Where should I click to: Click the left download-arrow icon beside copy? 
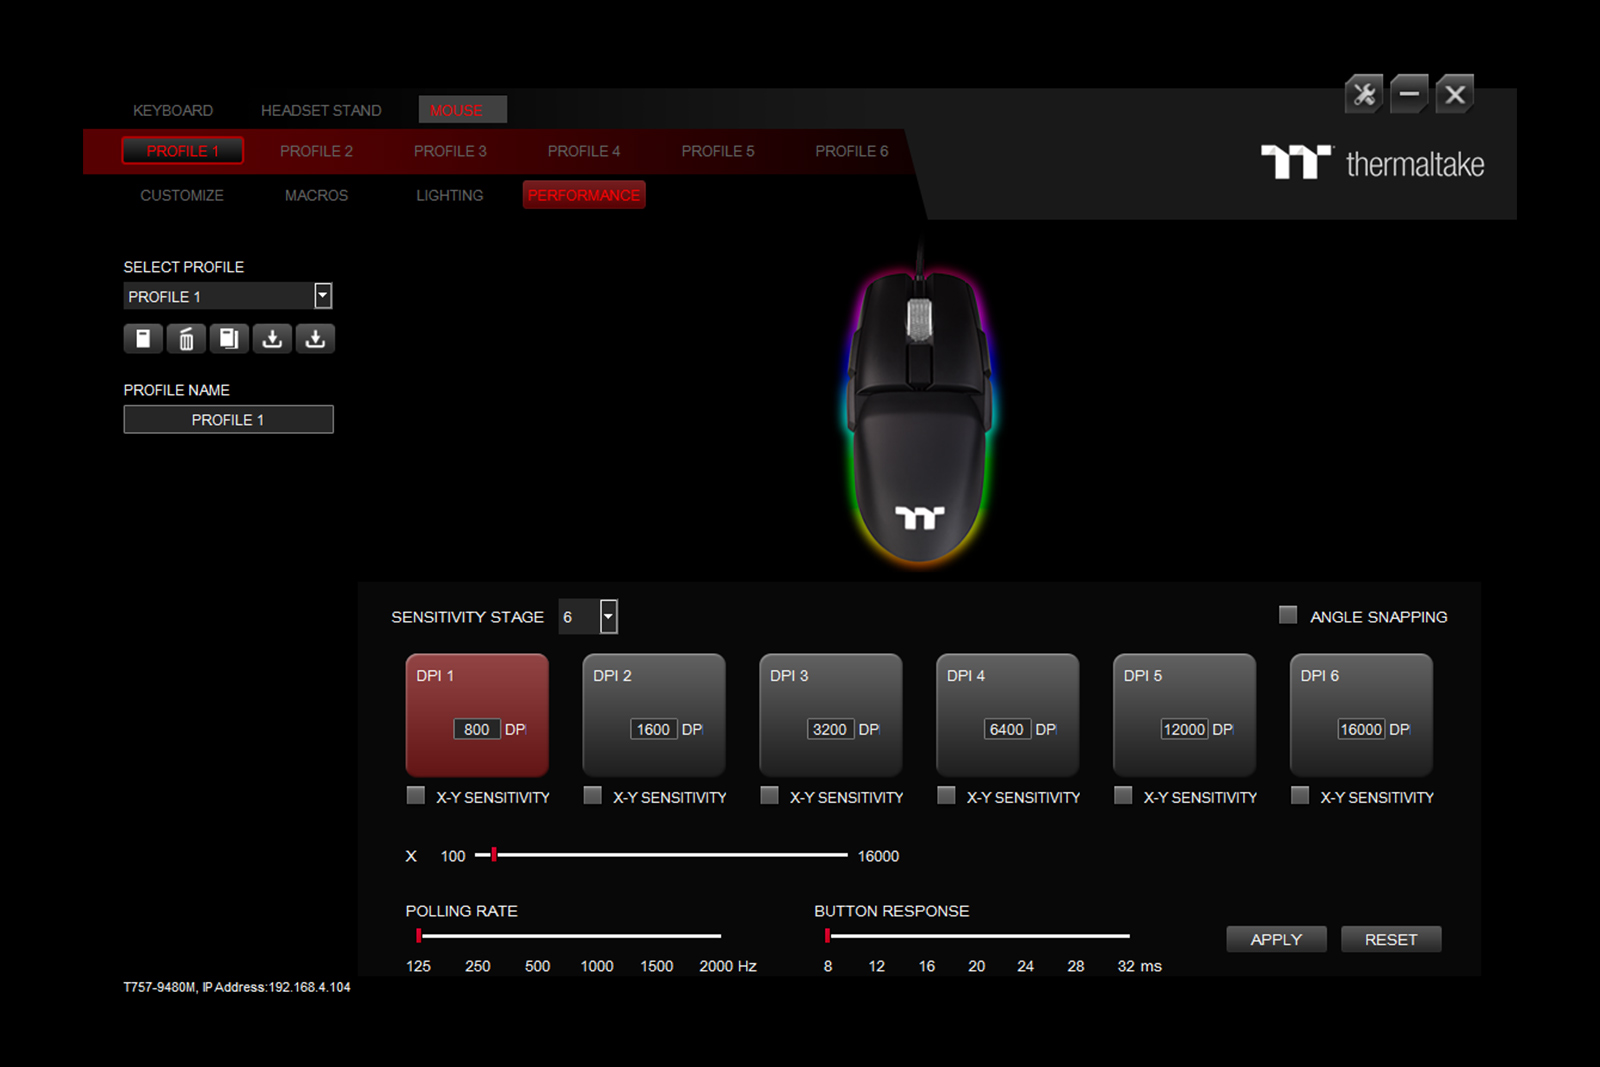pyautogui.click(x=272, y=339)
